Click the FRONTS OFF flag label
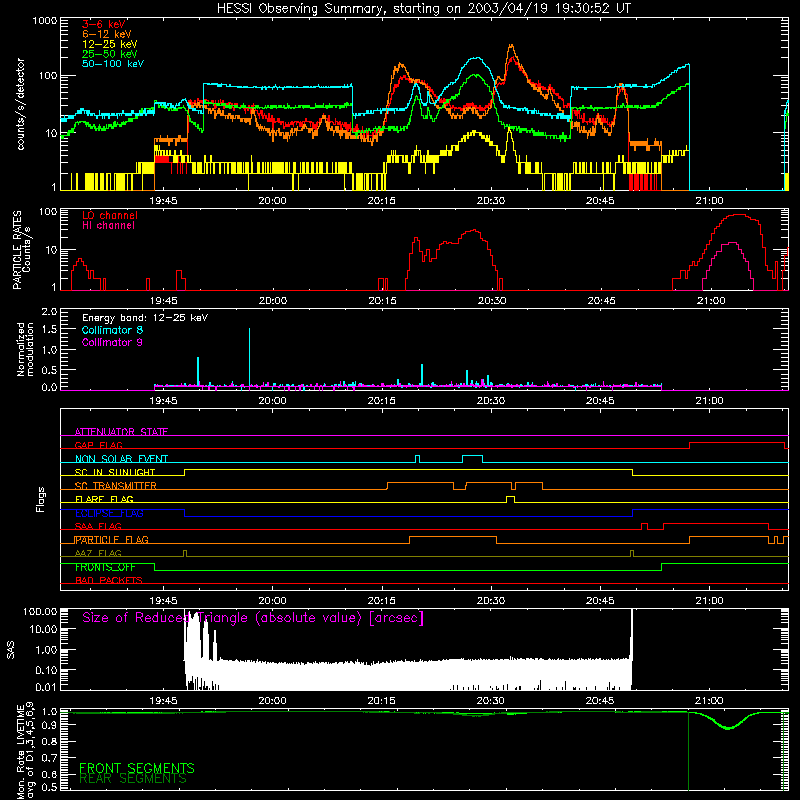This screenshot has height=800, width=800. (x=105, y=567)
